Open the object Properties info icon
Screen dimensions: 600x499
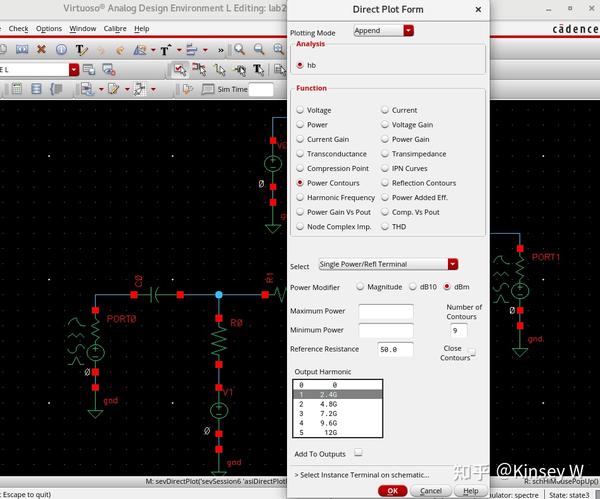point(61,49)
